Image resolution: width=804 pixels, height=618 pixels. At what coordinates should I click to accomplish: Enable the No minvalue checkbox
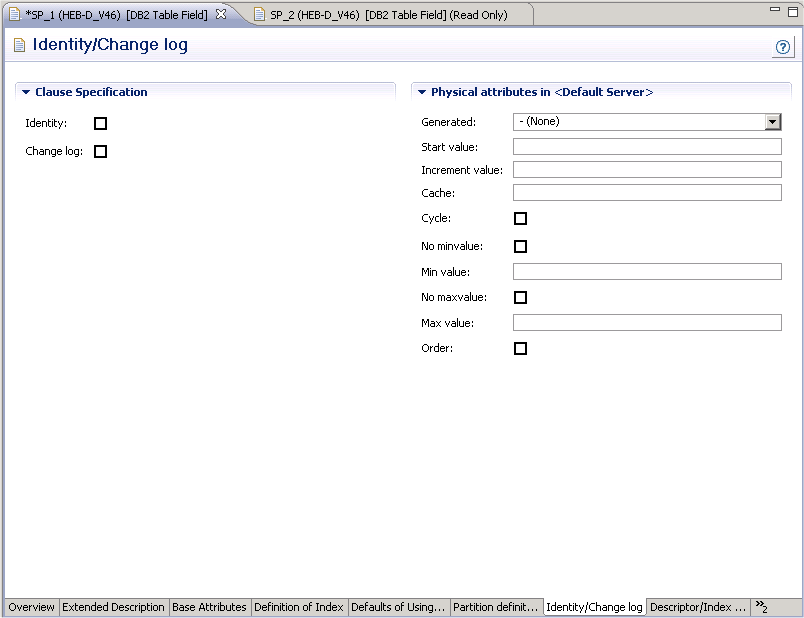point(520,247)
